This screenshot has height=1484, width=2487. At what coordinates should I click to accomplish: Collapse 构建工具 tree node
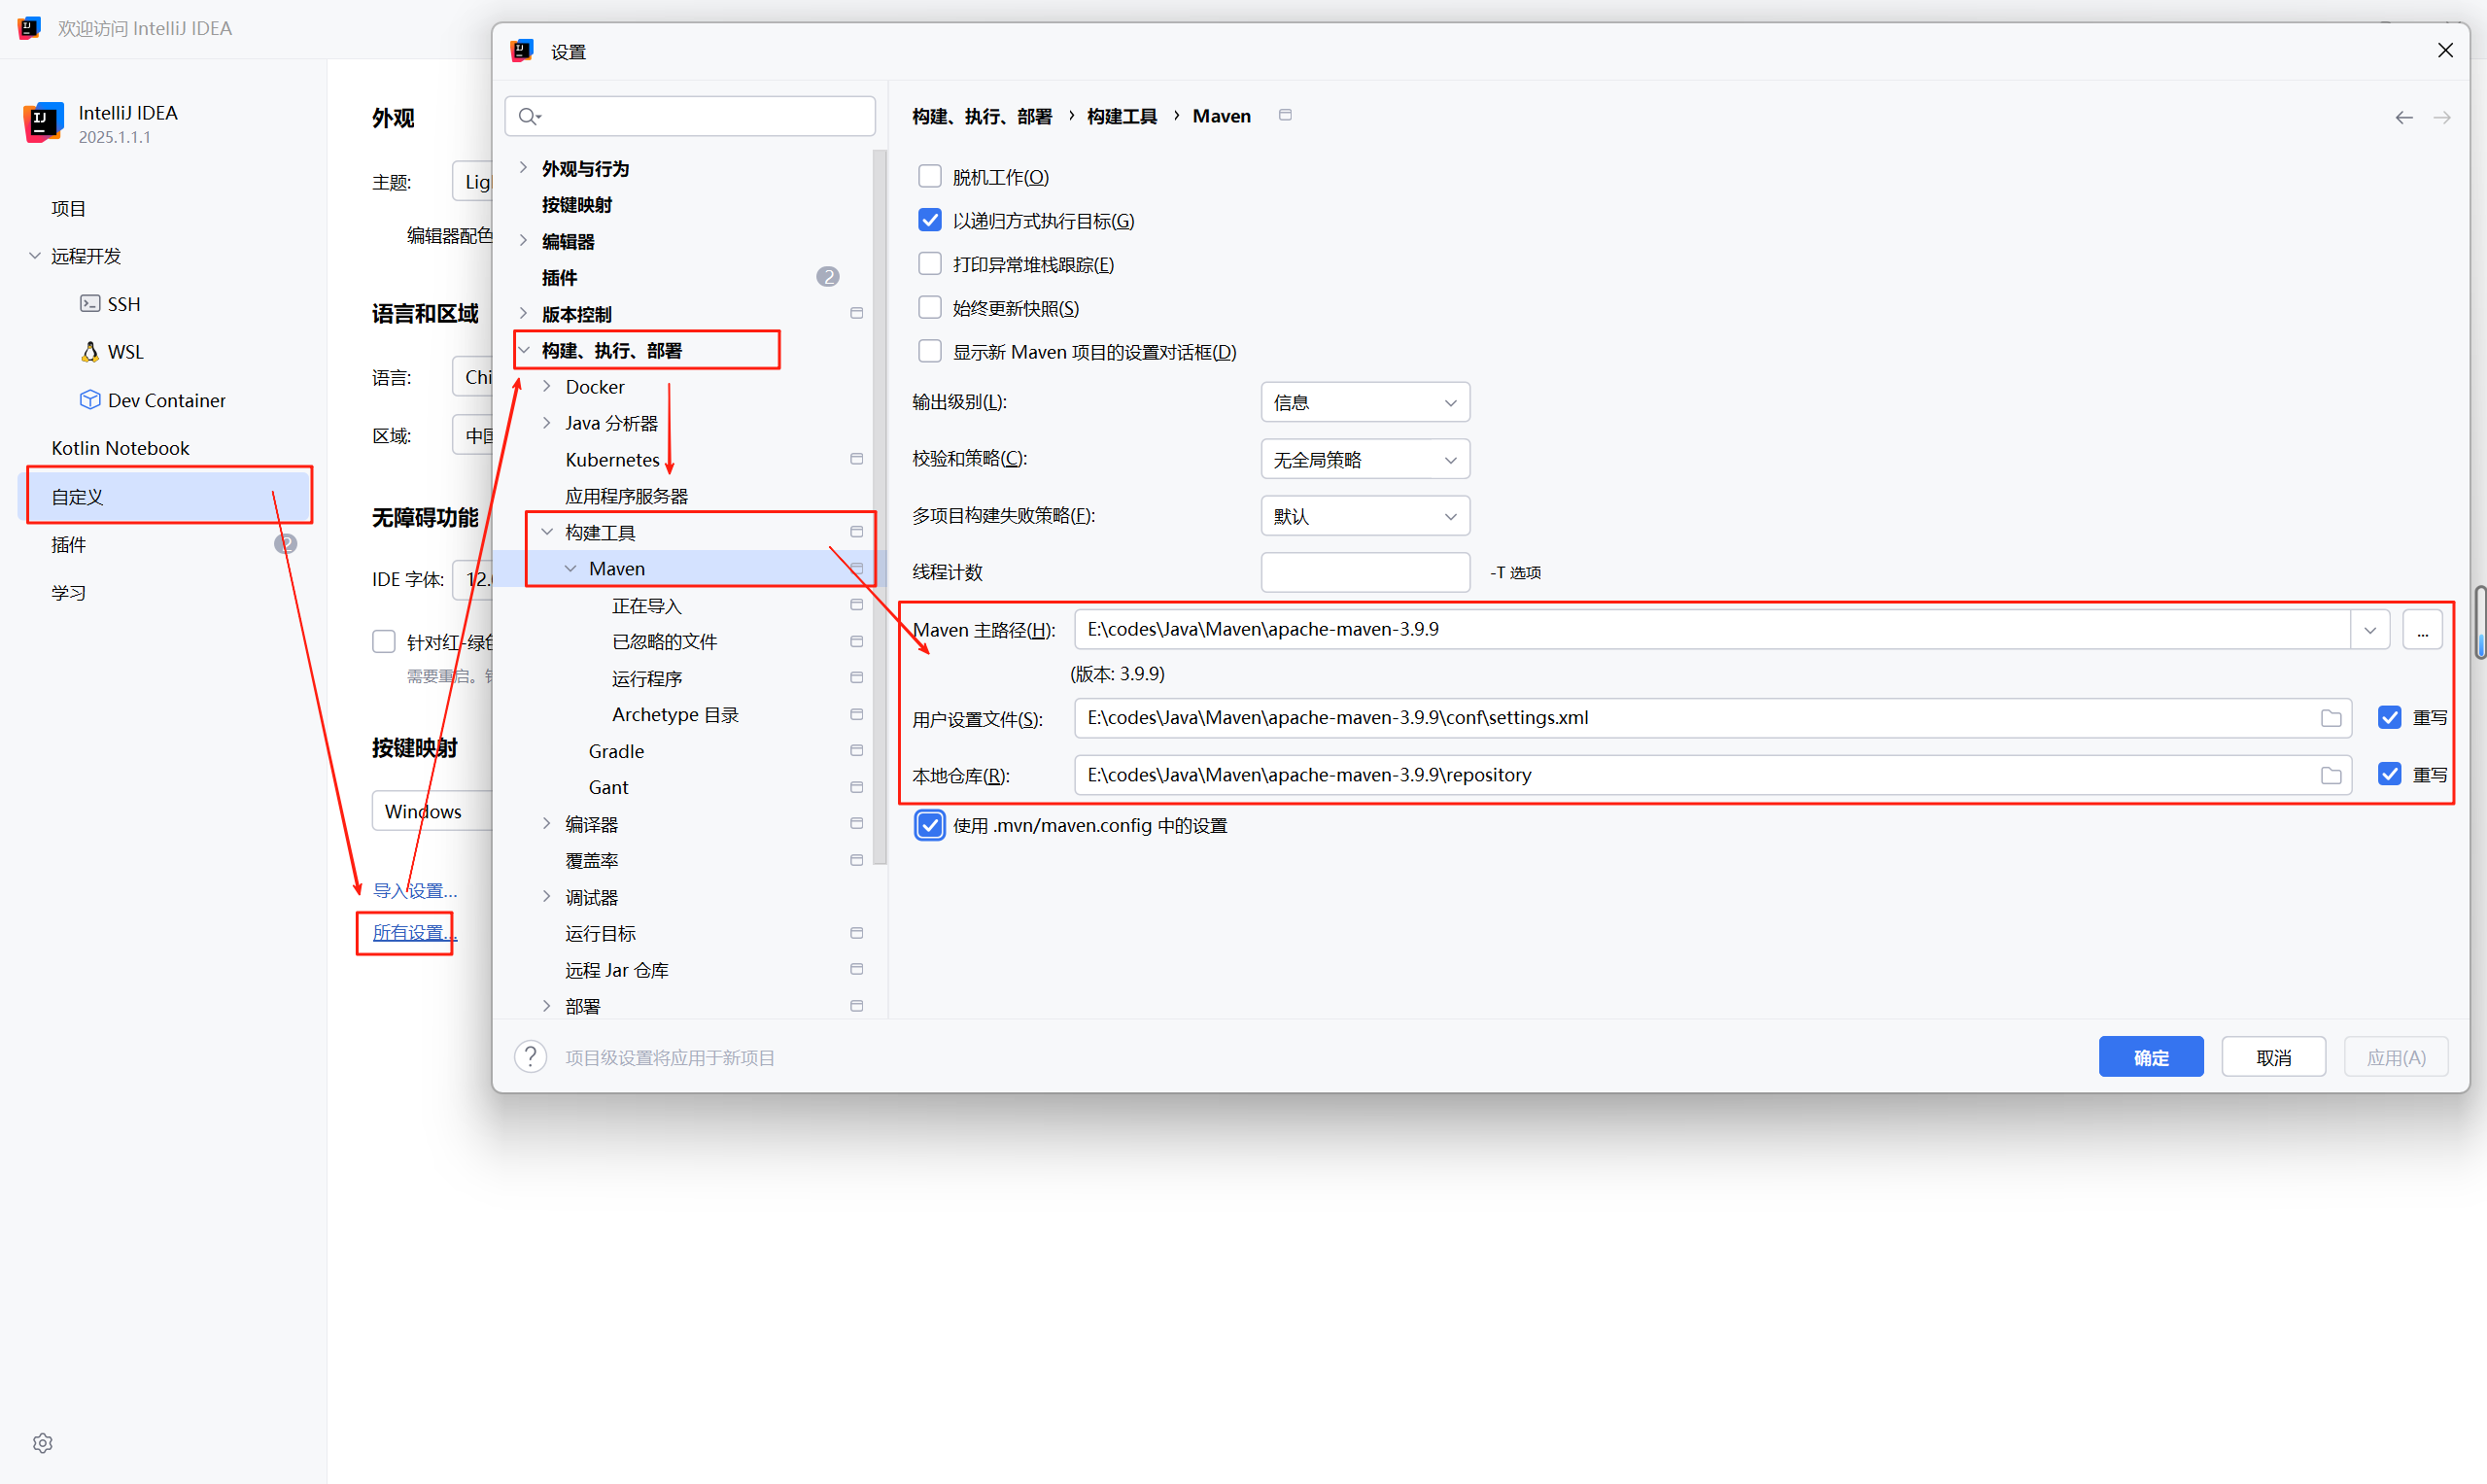click(547, 532)
